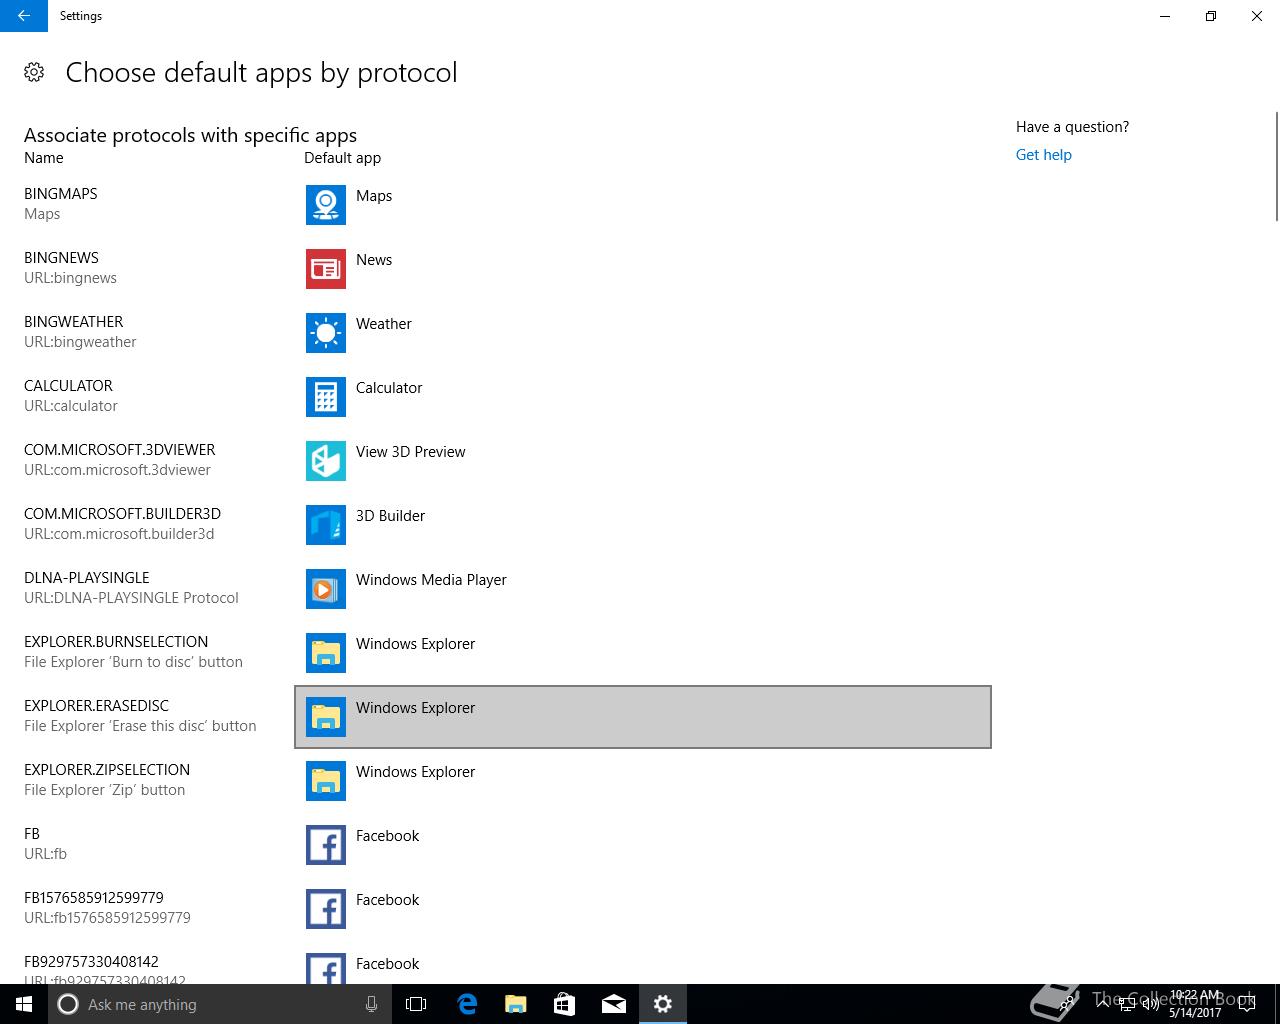
Task: Click the URL:DLNA-PLAYSINGLE Protocol description
Action: 131,598
